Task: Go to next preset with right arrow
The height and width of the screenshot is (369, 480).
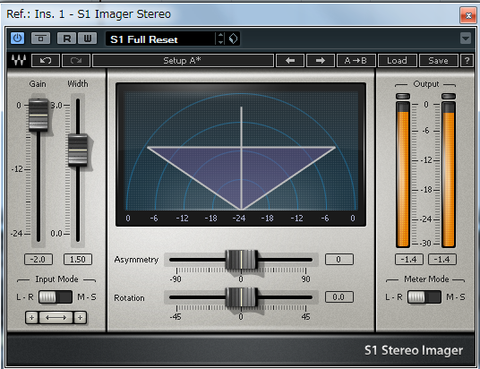Action: [x=320, y=61]
